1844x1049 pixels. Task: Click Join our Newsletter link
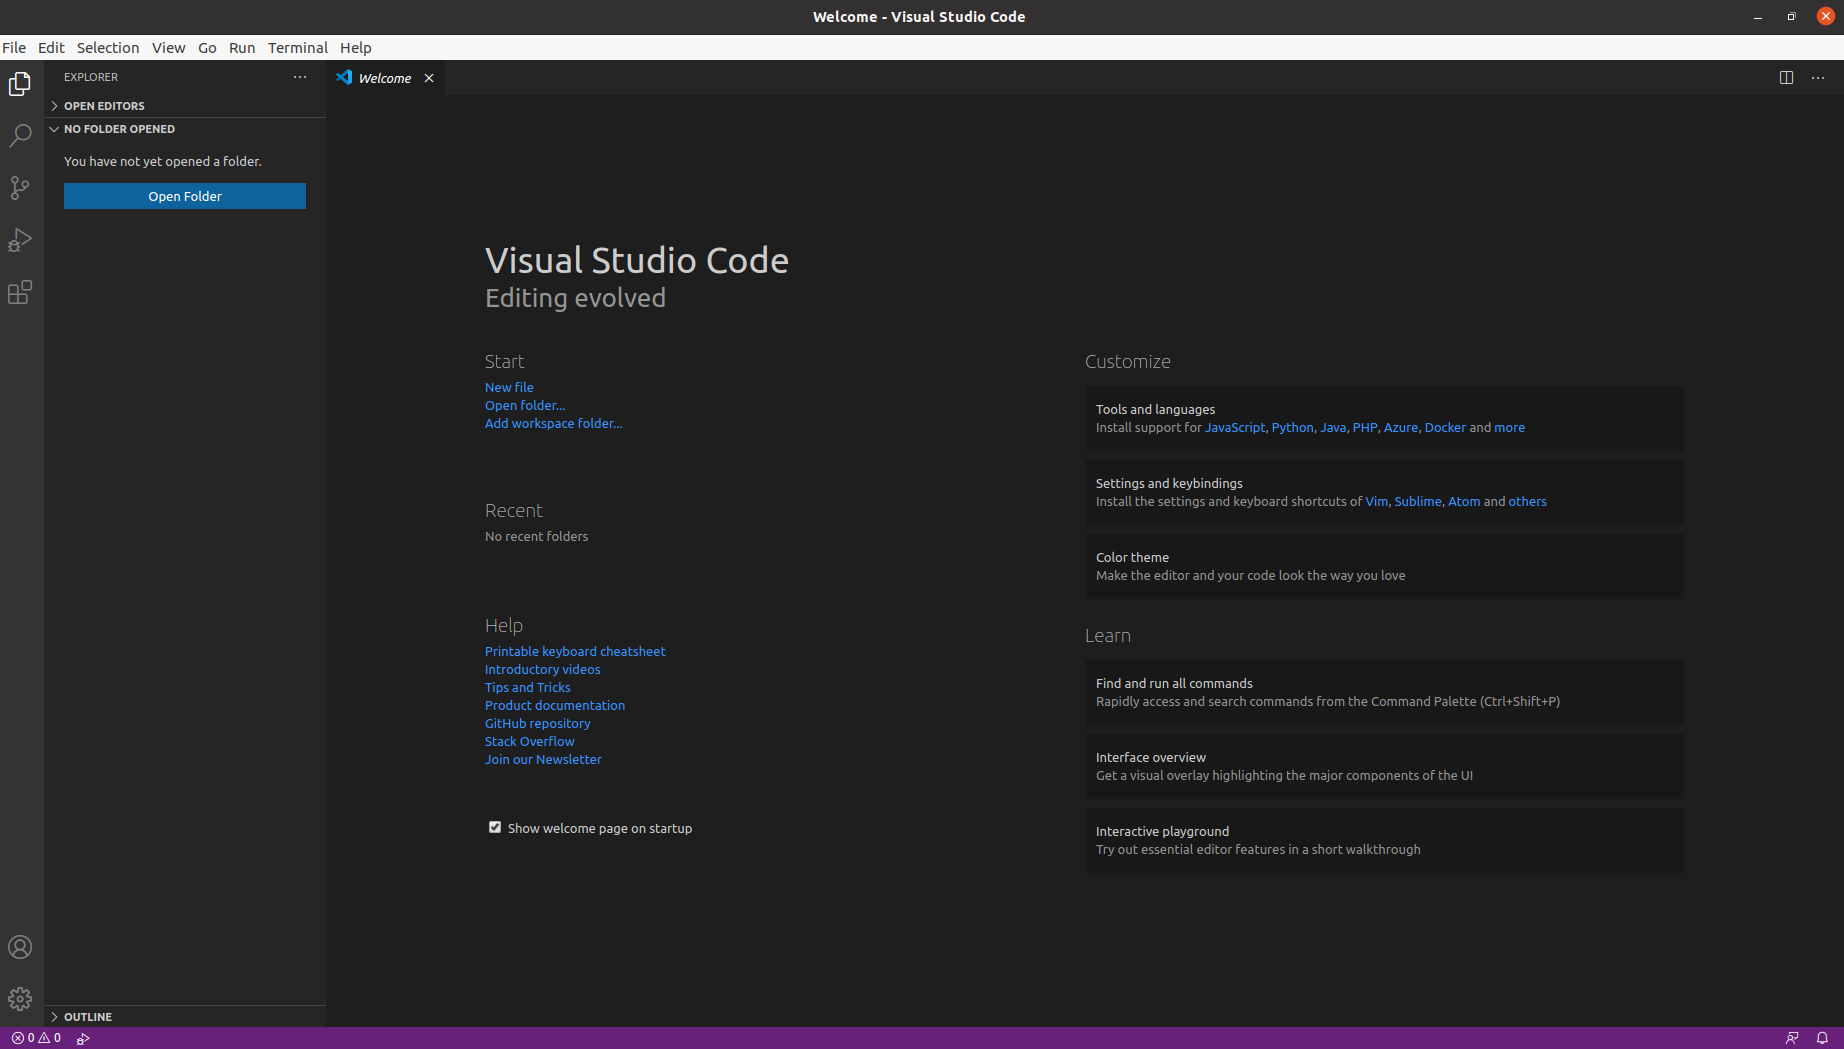(x=543, y=759)
